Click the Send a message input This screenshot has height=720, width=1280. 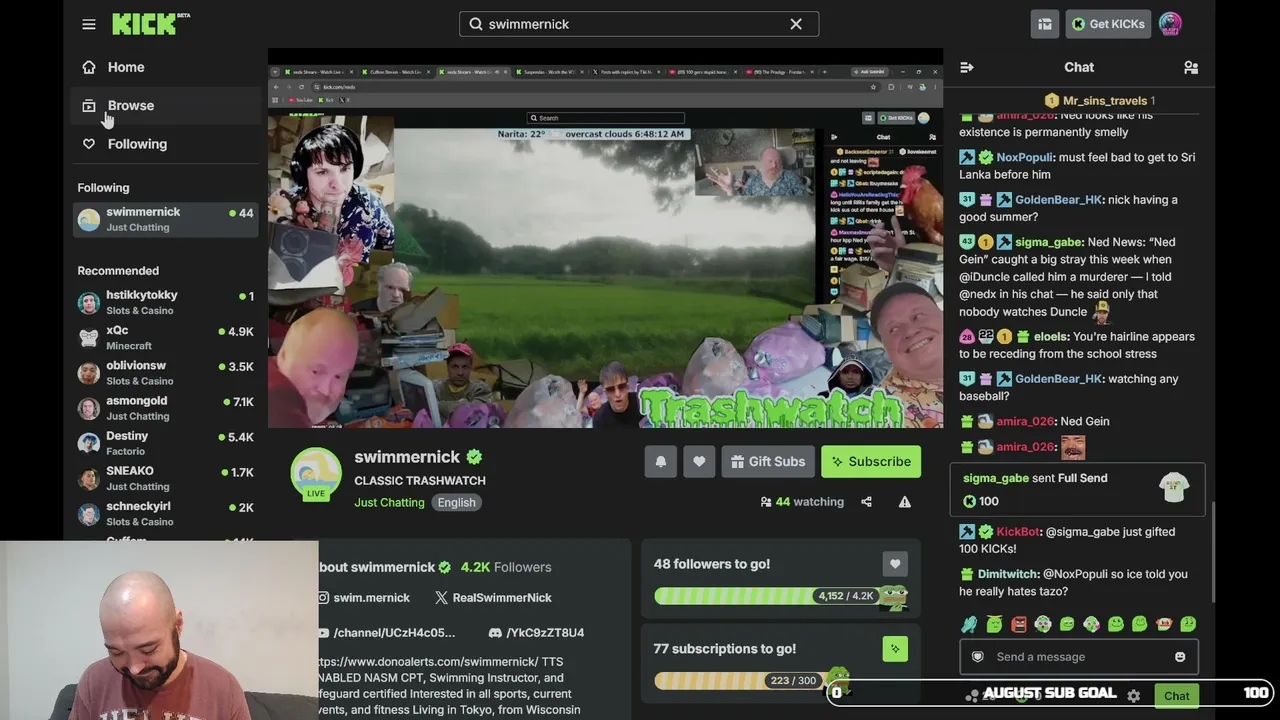1078,657
